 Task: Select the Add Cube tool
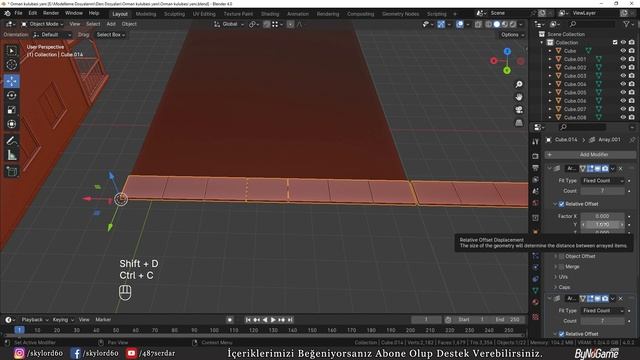[11, 171]
